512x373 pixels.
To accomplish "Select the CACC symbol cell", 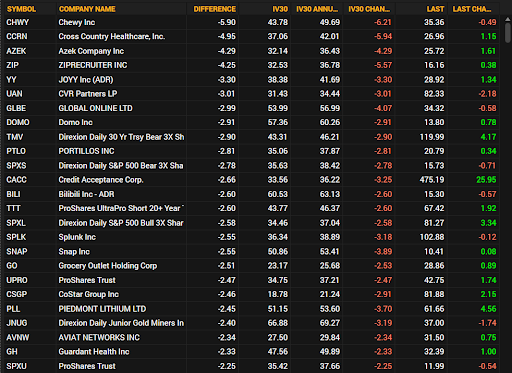I will [16, 180].
